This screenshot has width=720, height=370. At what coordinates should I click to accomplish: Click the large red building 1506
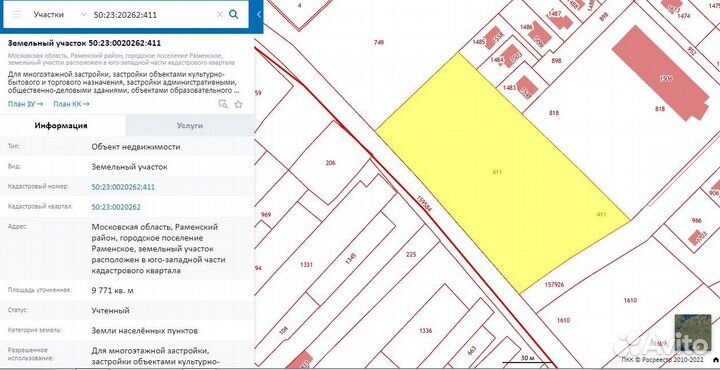pos(661,73)
